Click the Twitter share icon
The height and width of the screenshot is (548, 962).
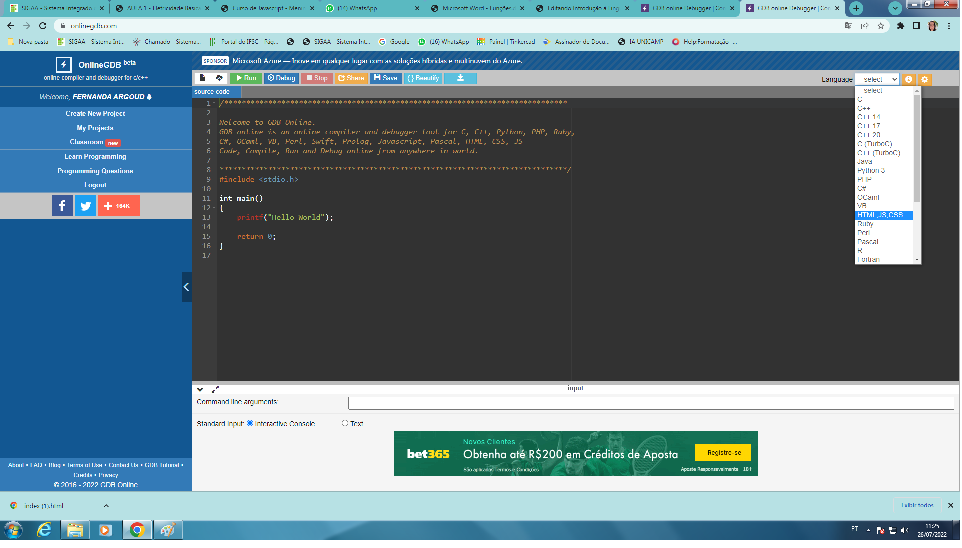[x=86, y=205]
